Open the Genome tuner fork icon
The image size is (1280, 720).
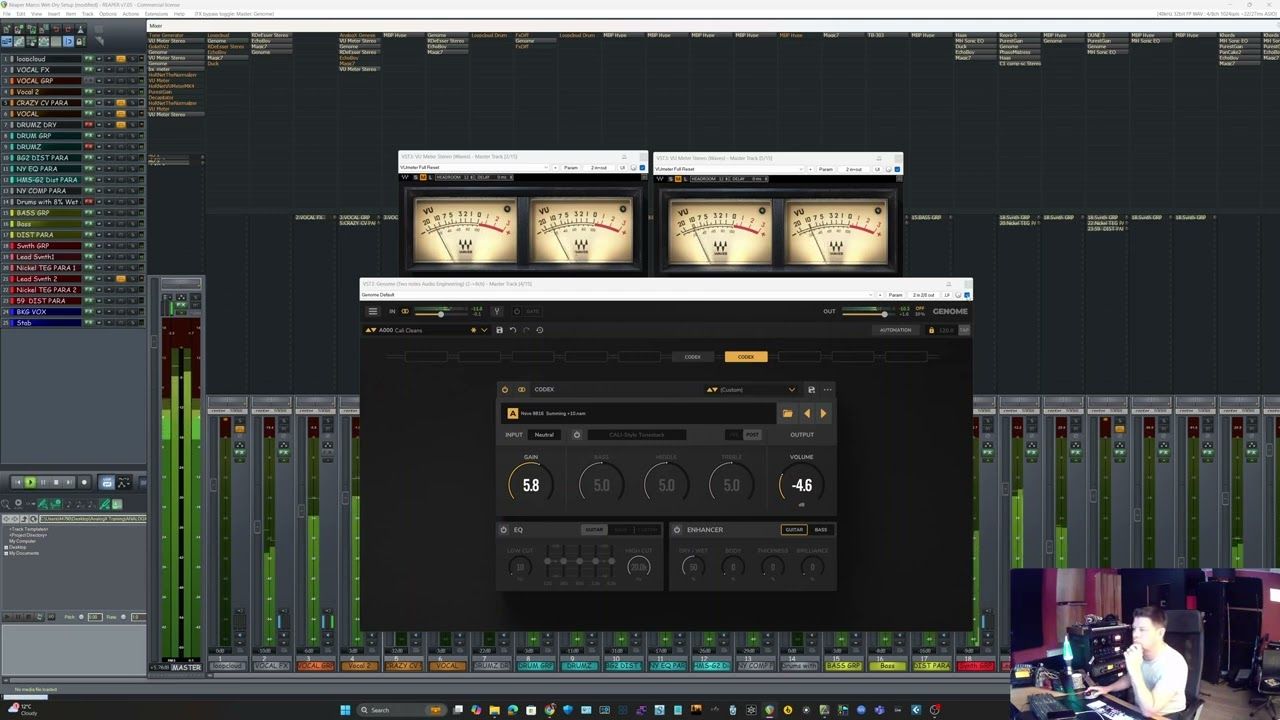[x=497, y=311]
